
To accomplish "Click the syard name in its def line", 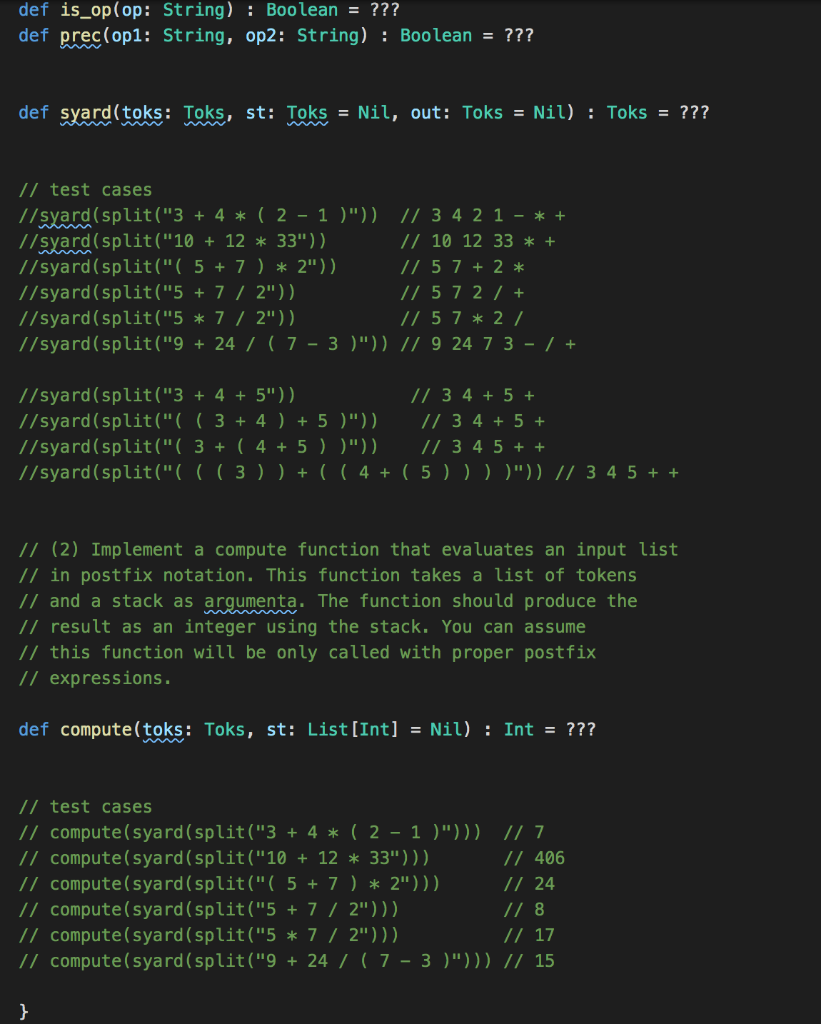I will pyautogui.click(x=86, y=113).
